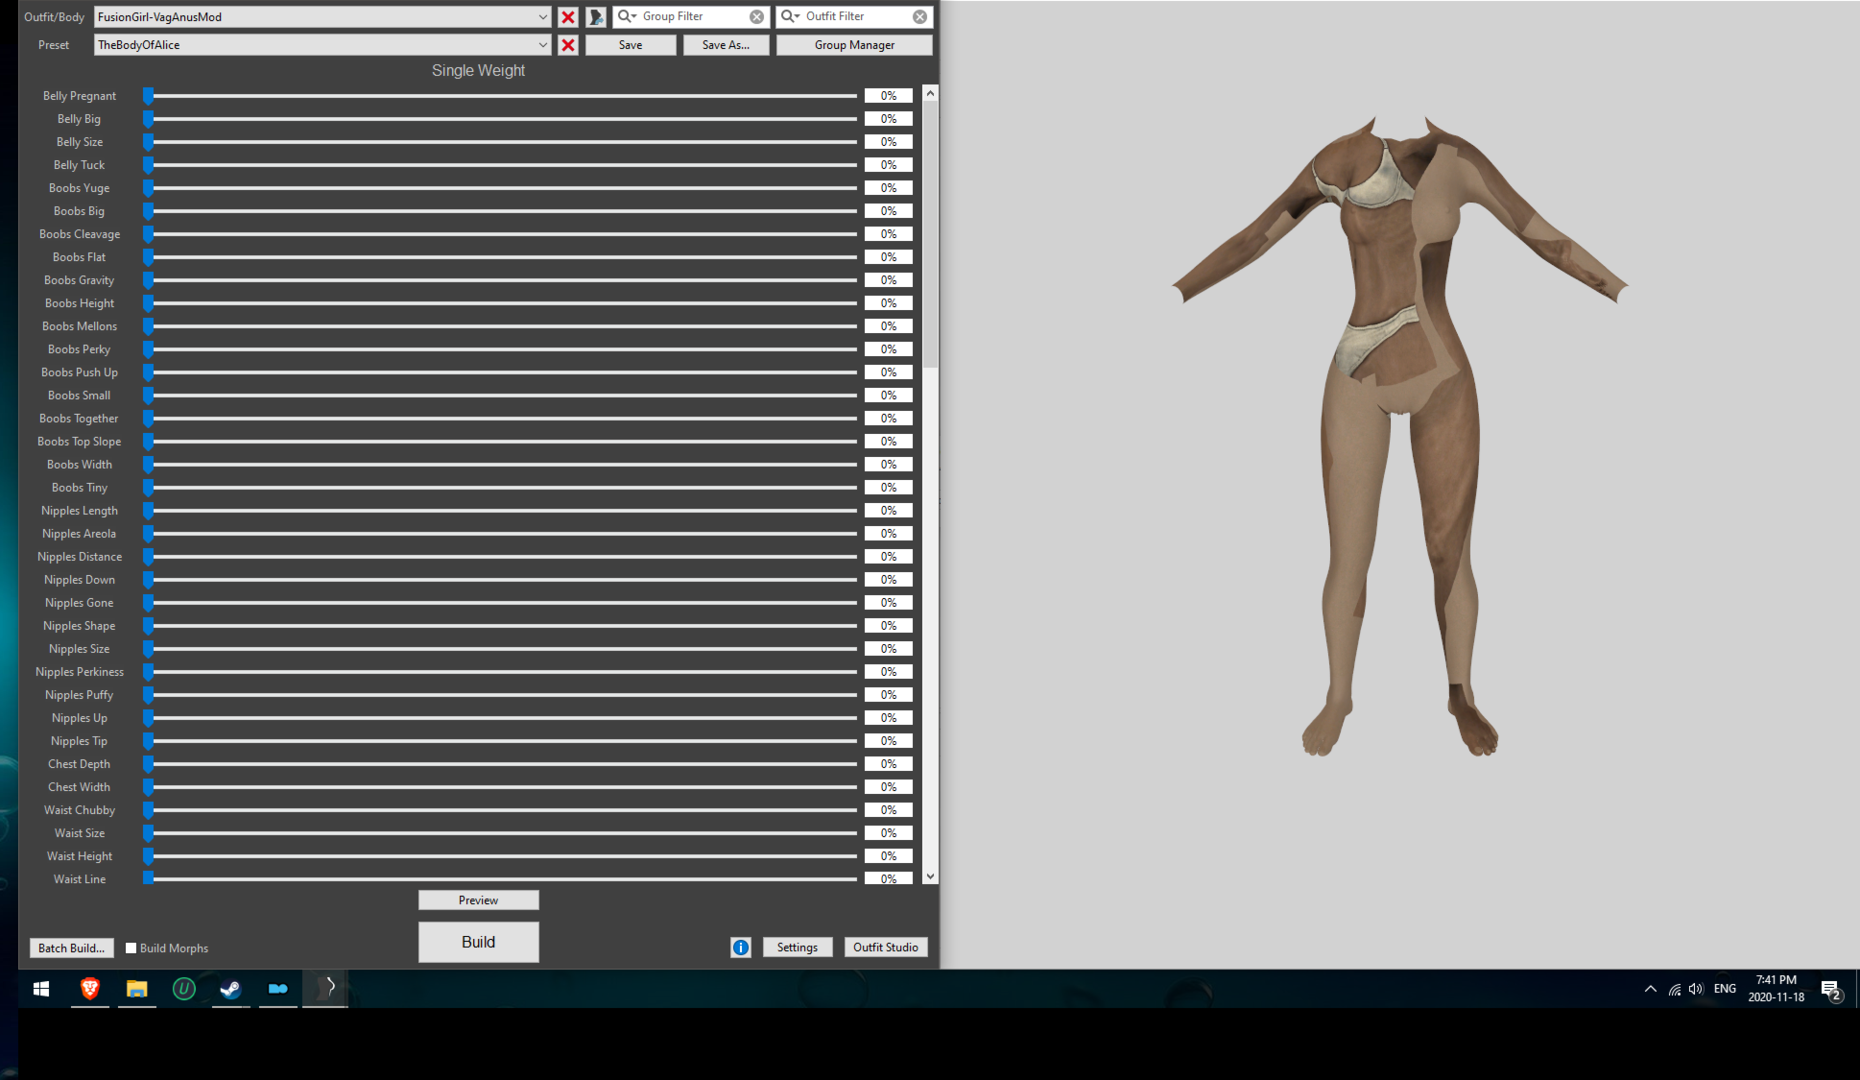Click the large Build button
Screen dimensions: 1860x1080
(x=478, y=942)
